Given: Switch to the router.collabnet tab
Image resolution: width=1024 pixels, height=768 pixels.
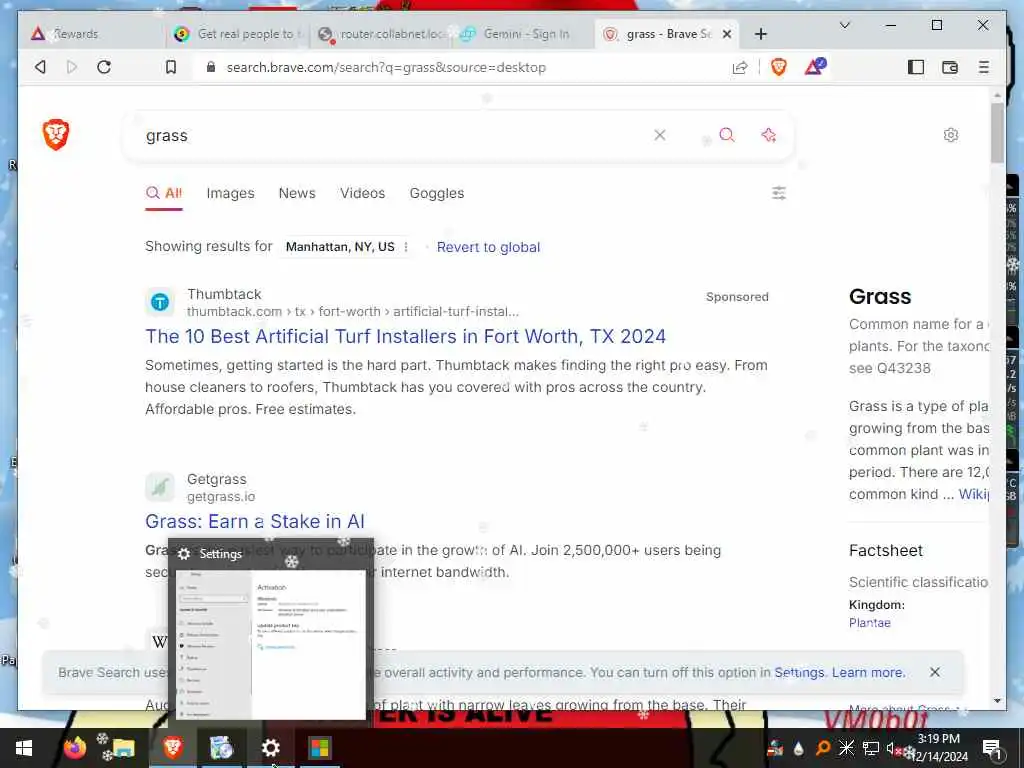Looking at the screenshot, I should coord(381,34).
